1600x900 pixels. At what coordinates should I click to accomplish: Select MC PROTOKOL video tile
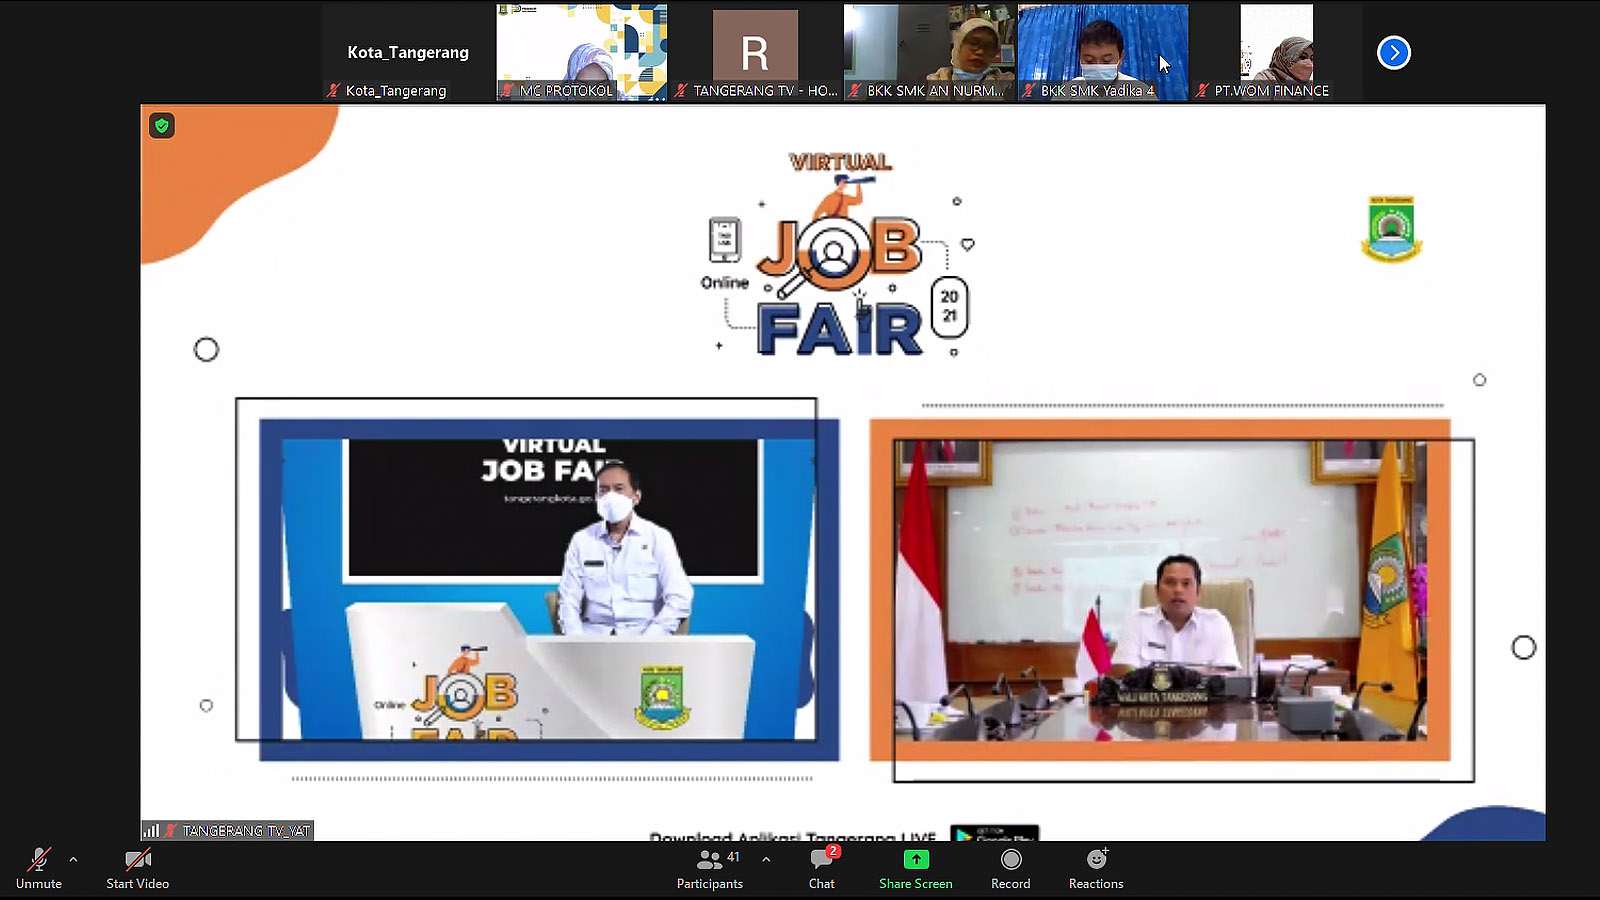tap(582, 52)
